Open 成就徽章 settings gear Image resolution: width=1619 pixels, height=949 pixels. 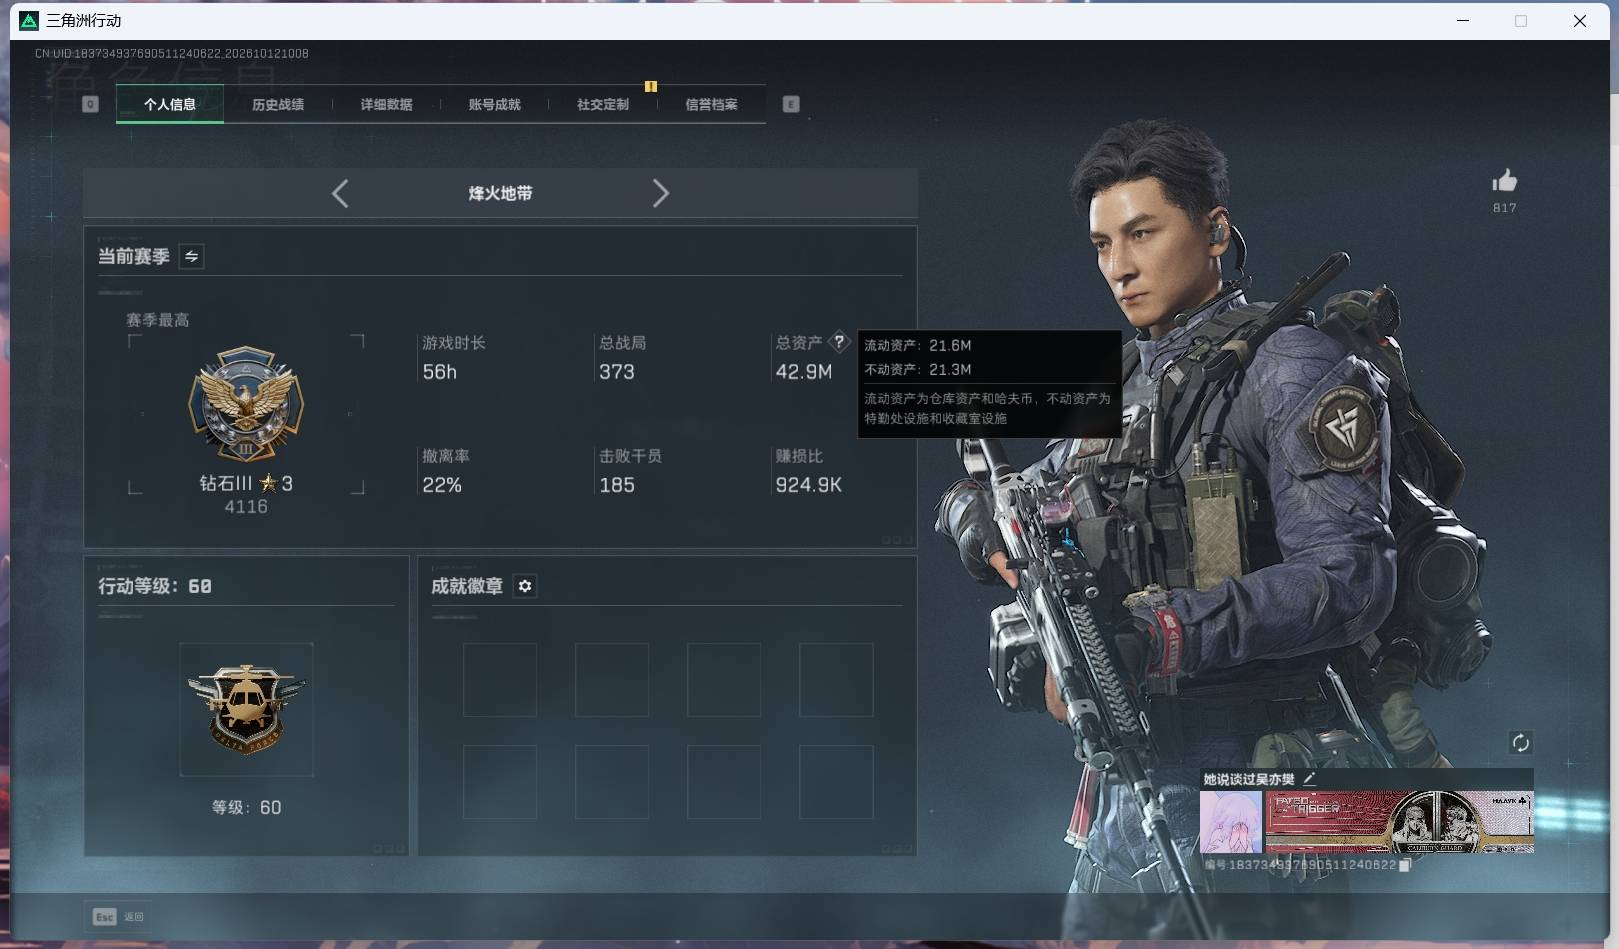[525, 586]
